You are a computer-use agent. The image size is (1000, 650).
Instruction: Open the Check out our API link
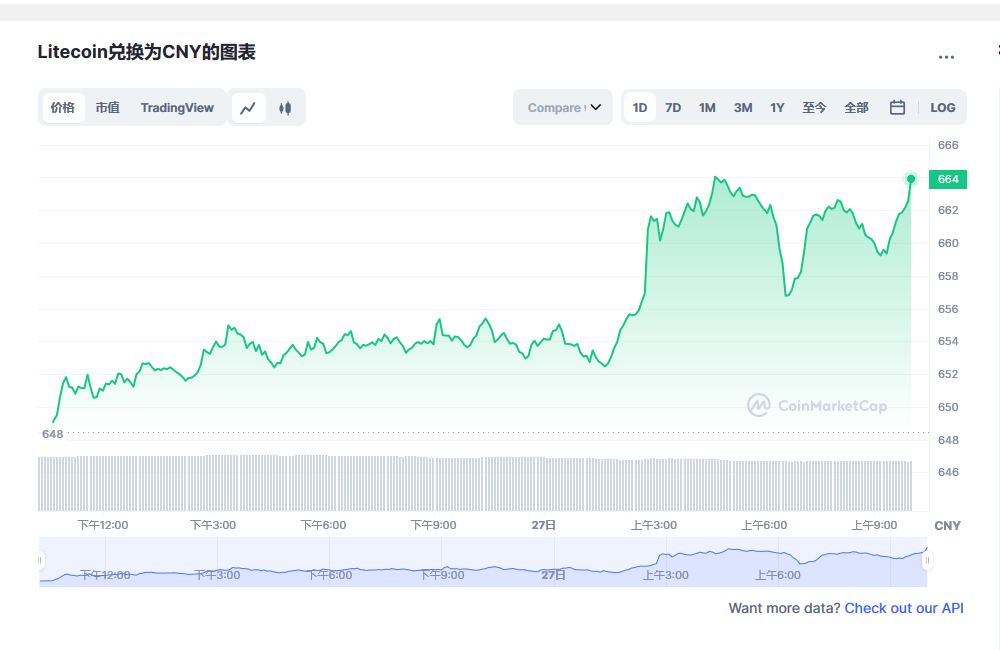click(904, 608)
